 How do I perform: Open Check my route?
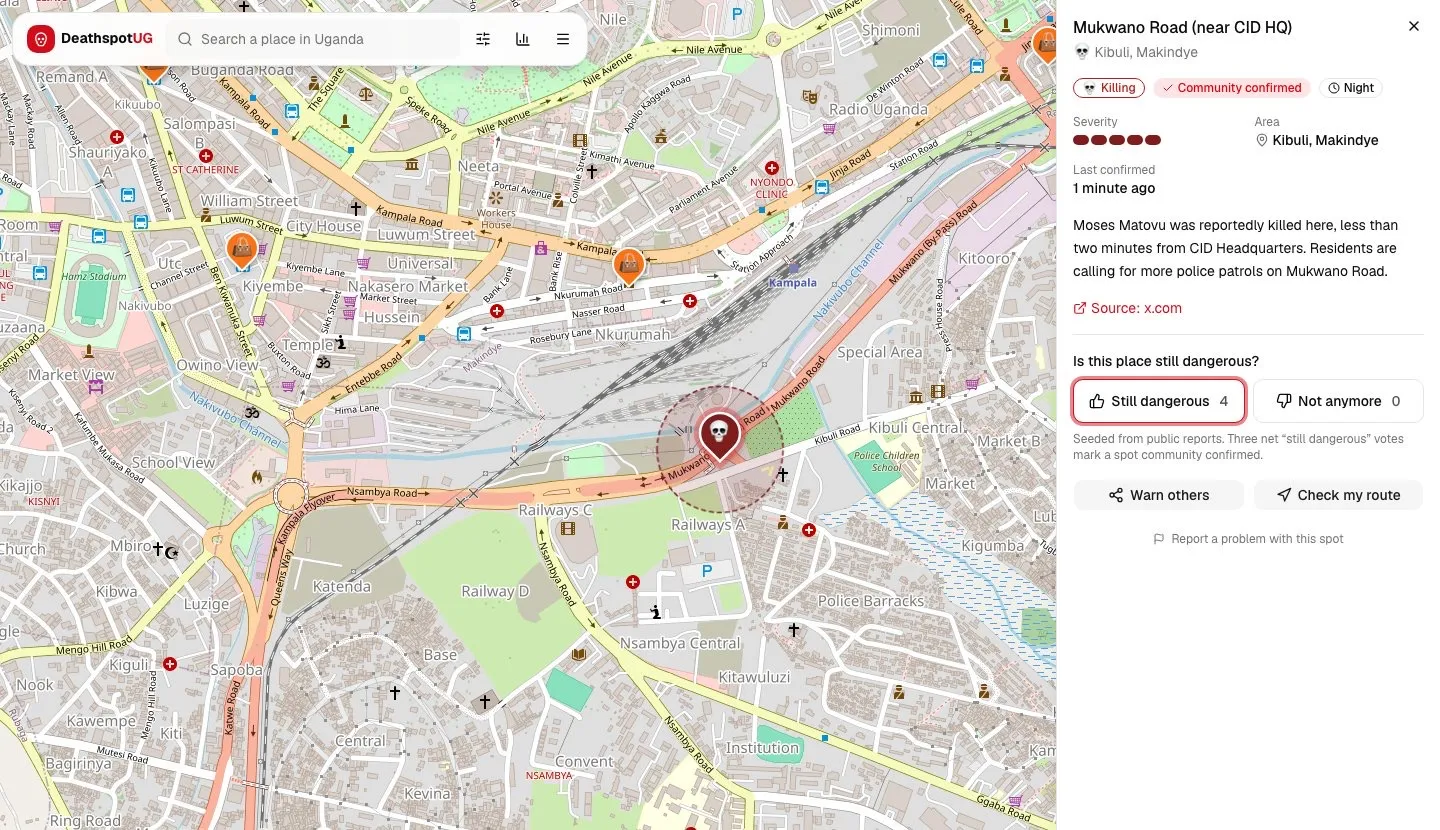point(1338,495)
